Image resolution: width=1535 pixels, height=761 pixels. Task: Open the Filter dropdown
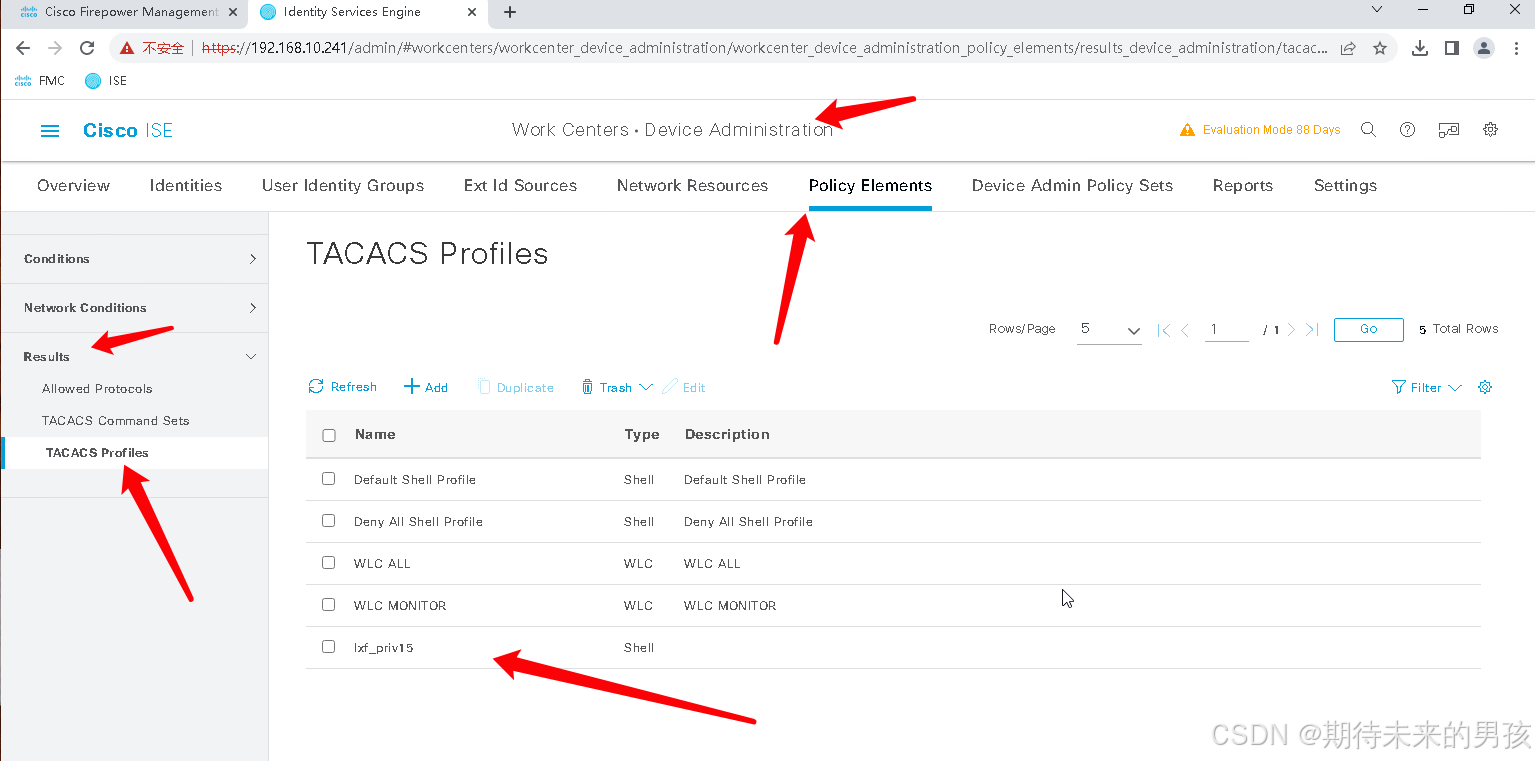pos(1427,387)
